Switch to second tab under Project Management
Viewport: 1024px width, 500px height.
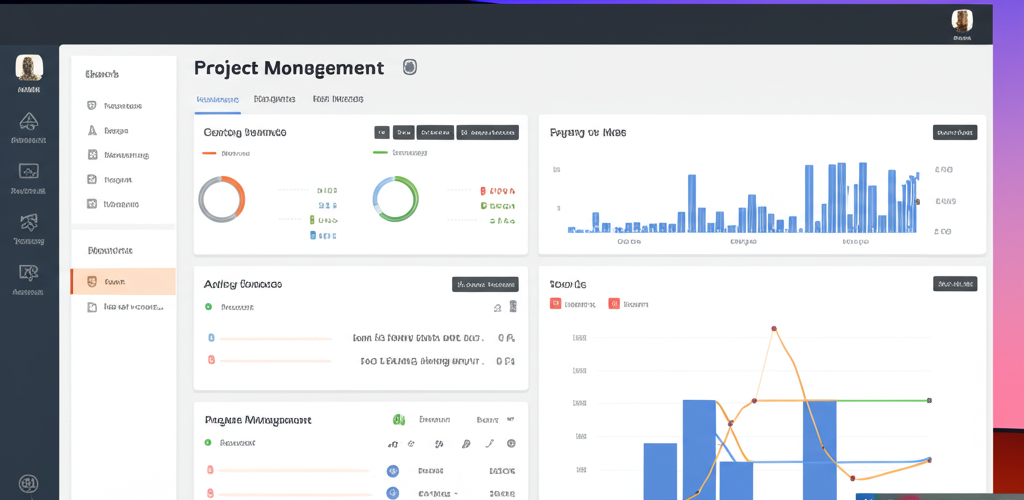point(274,99)
